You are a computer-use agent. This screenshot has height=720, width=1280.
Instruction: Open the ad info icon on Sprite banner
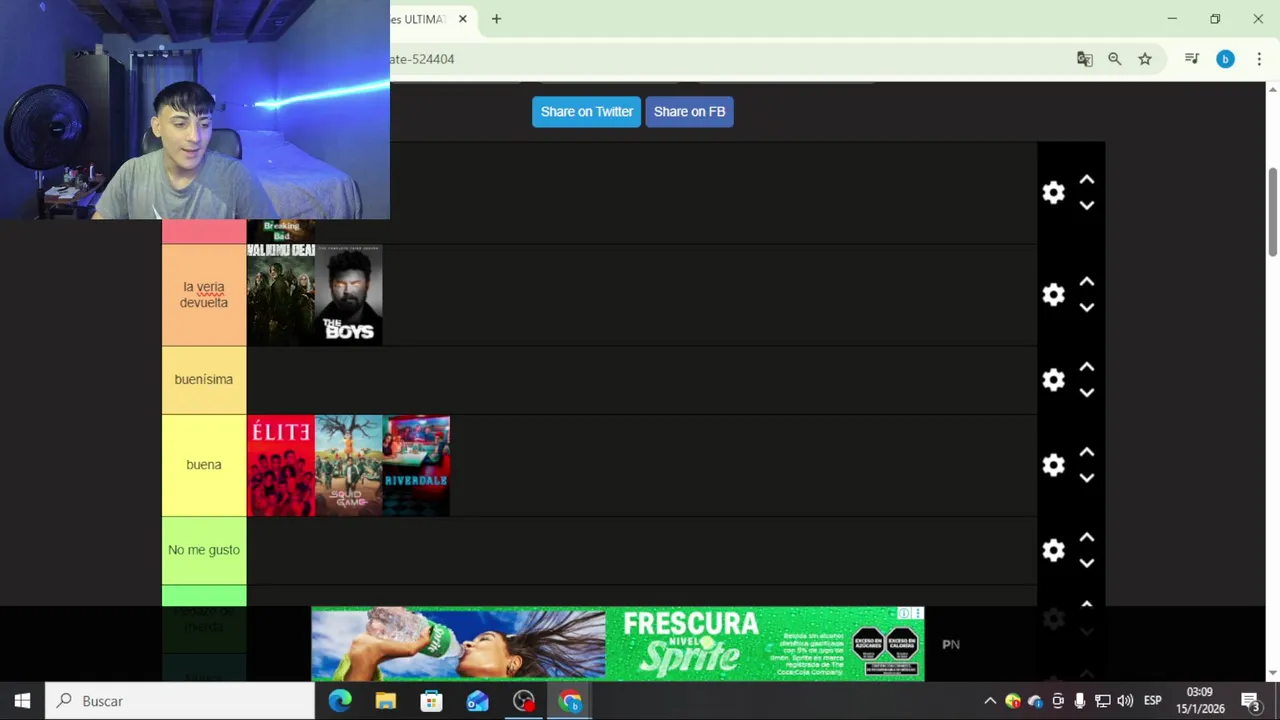(x=904, y=613)
